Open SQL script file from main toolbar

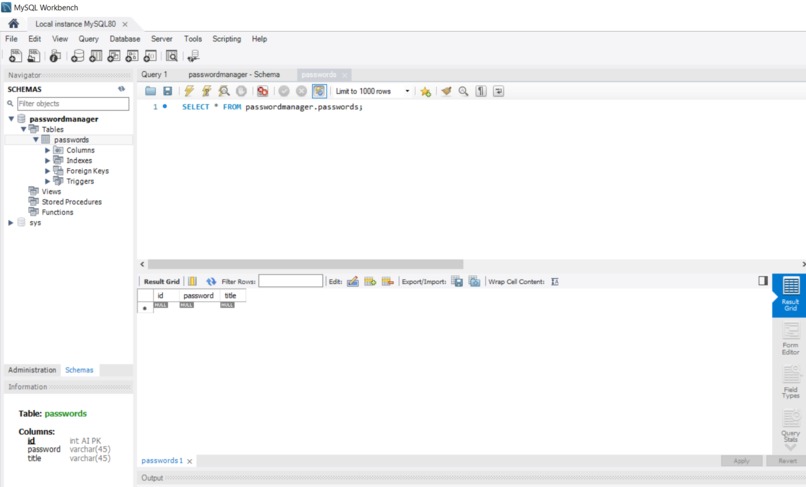pos(34,56)
